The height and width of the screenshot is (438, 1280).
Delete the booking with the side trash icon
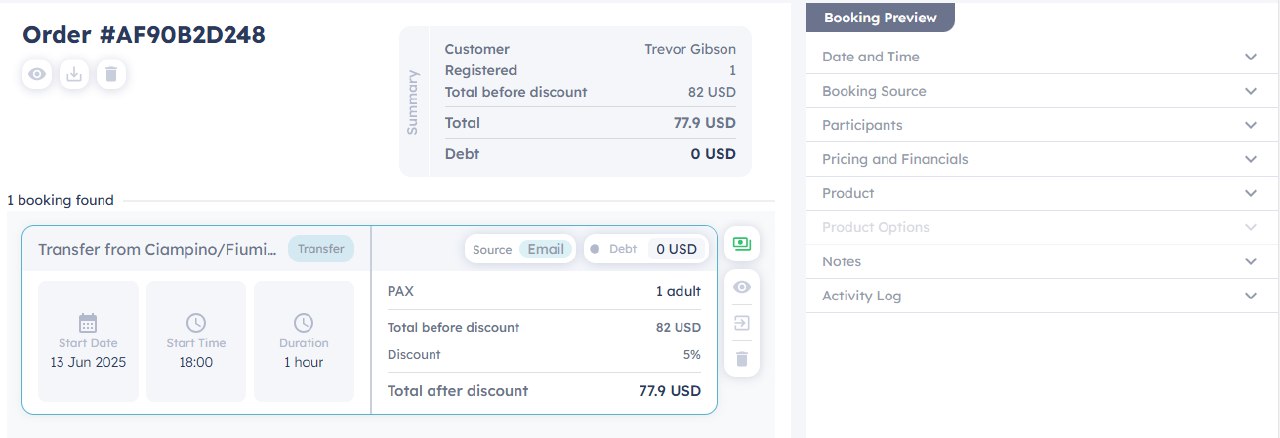tap(742, 358)
